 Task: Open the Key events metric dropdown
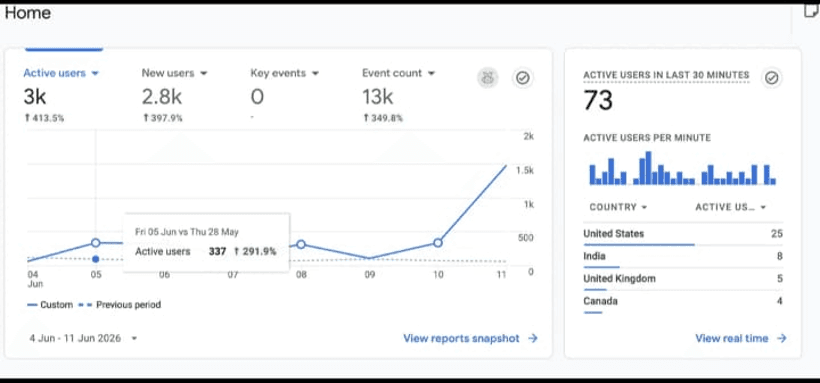coord(284,73)
